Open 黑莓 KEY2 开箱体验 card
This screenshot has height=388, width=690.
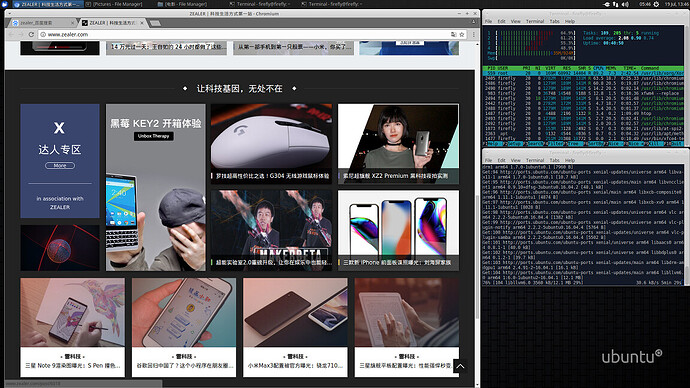tap(156, 187)
